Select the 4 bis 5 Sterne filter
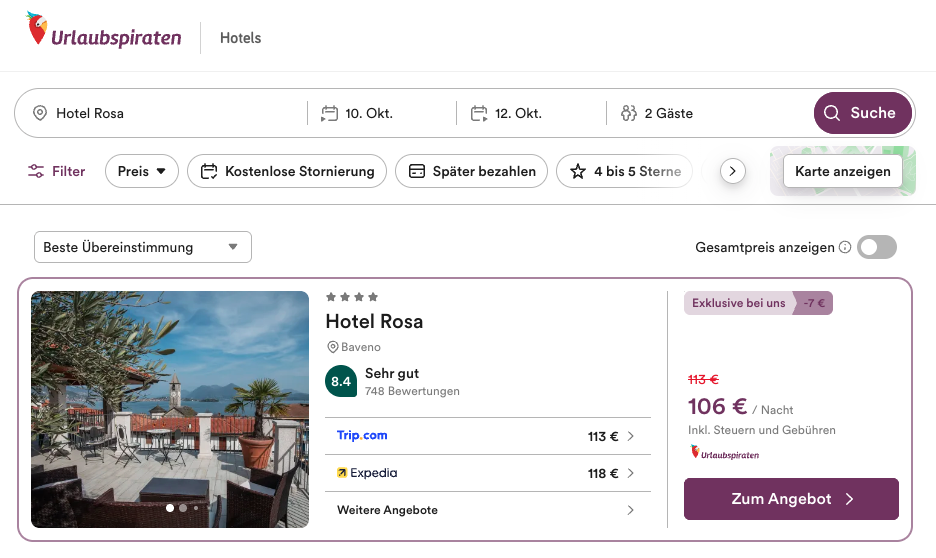This screenshot has height=558, width=936. point(625,171)
